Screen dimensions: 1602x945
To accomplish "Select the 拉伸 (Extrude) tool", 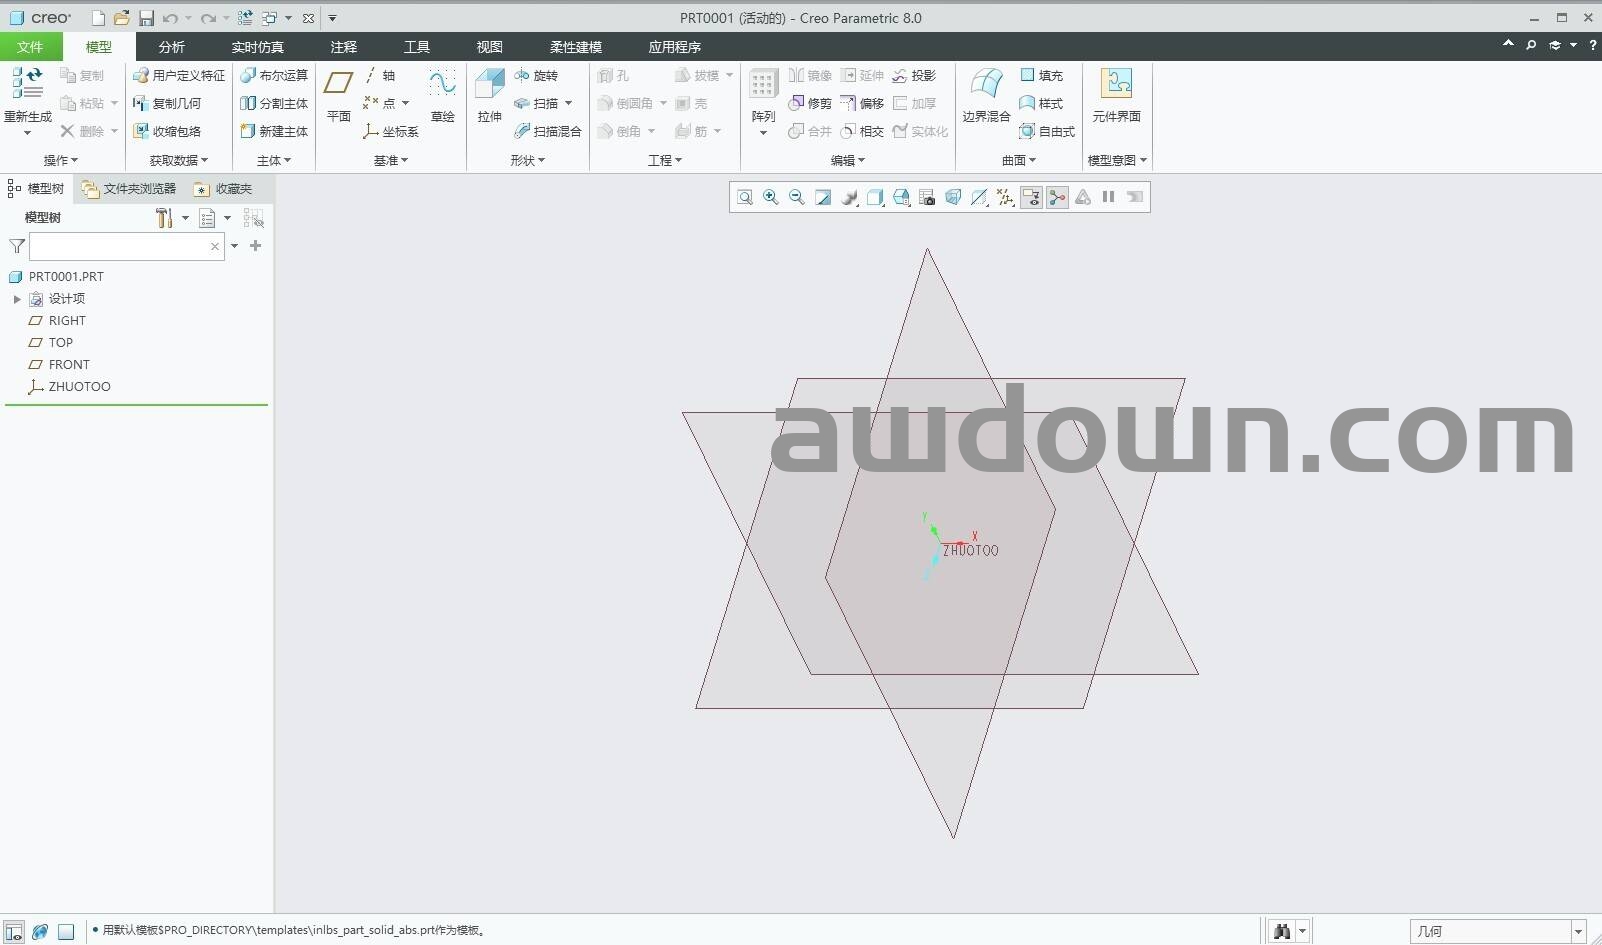I will (x=489, y=95).
